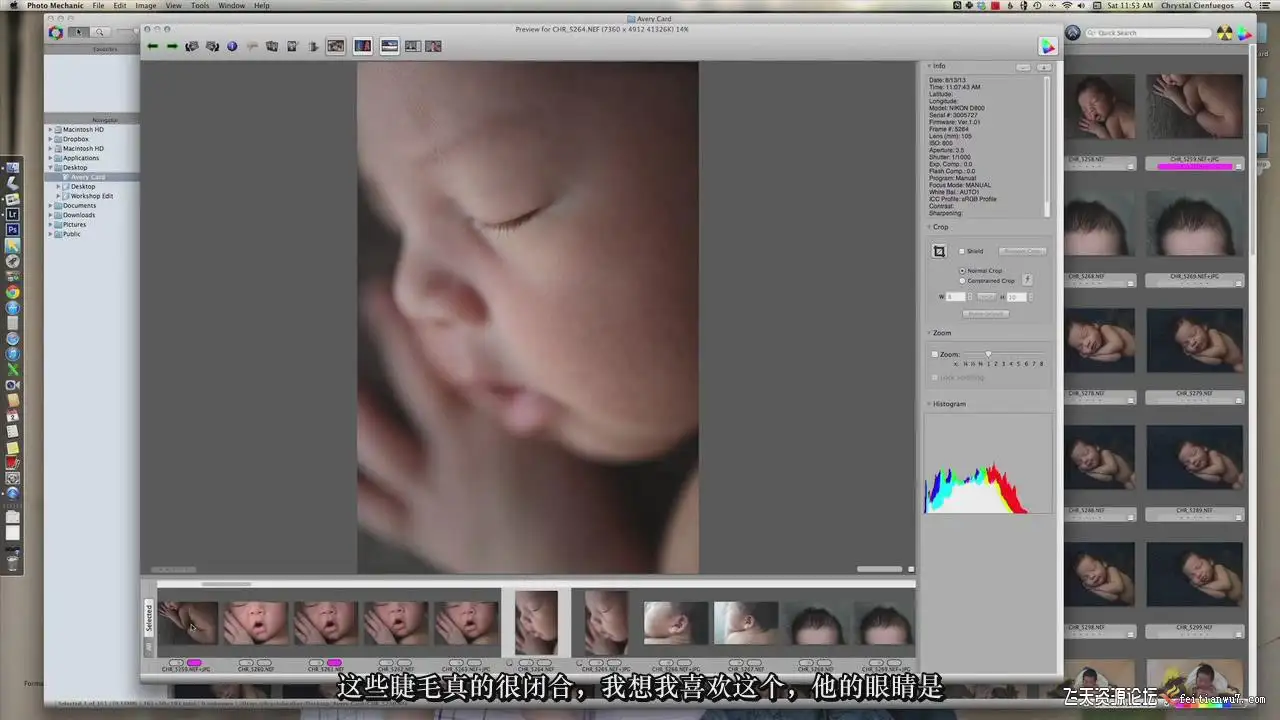Open Notification Center list icon

(x=1267, y=6)
